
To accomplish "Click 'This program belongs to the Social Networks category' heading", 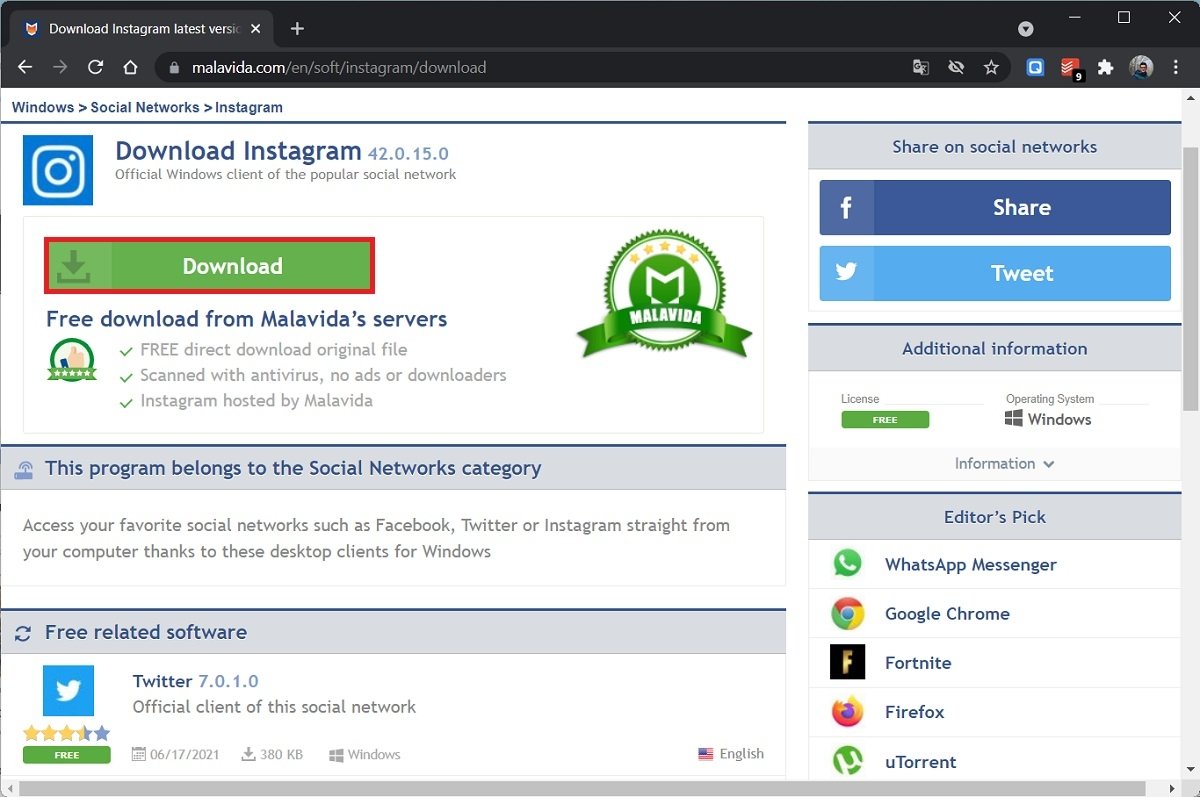I will [x=293, y=468].
